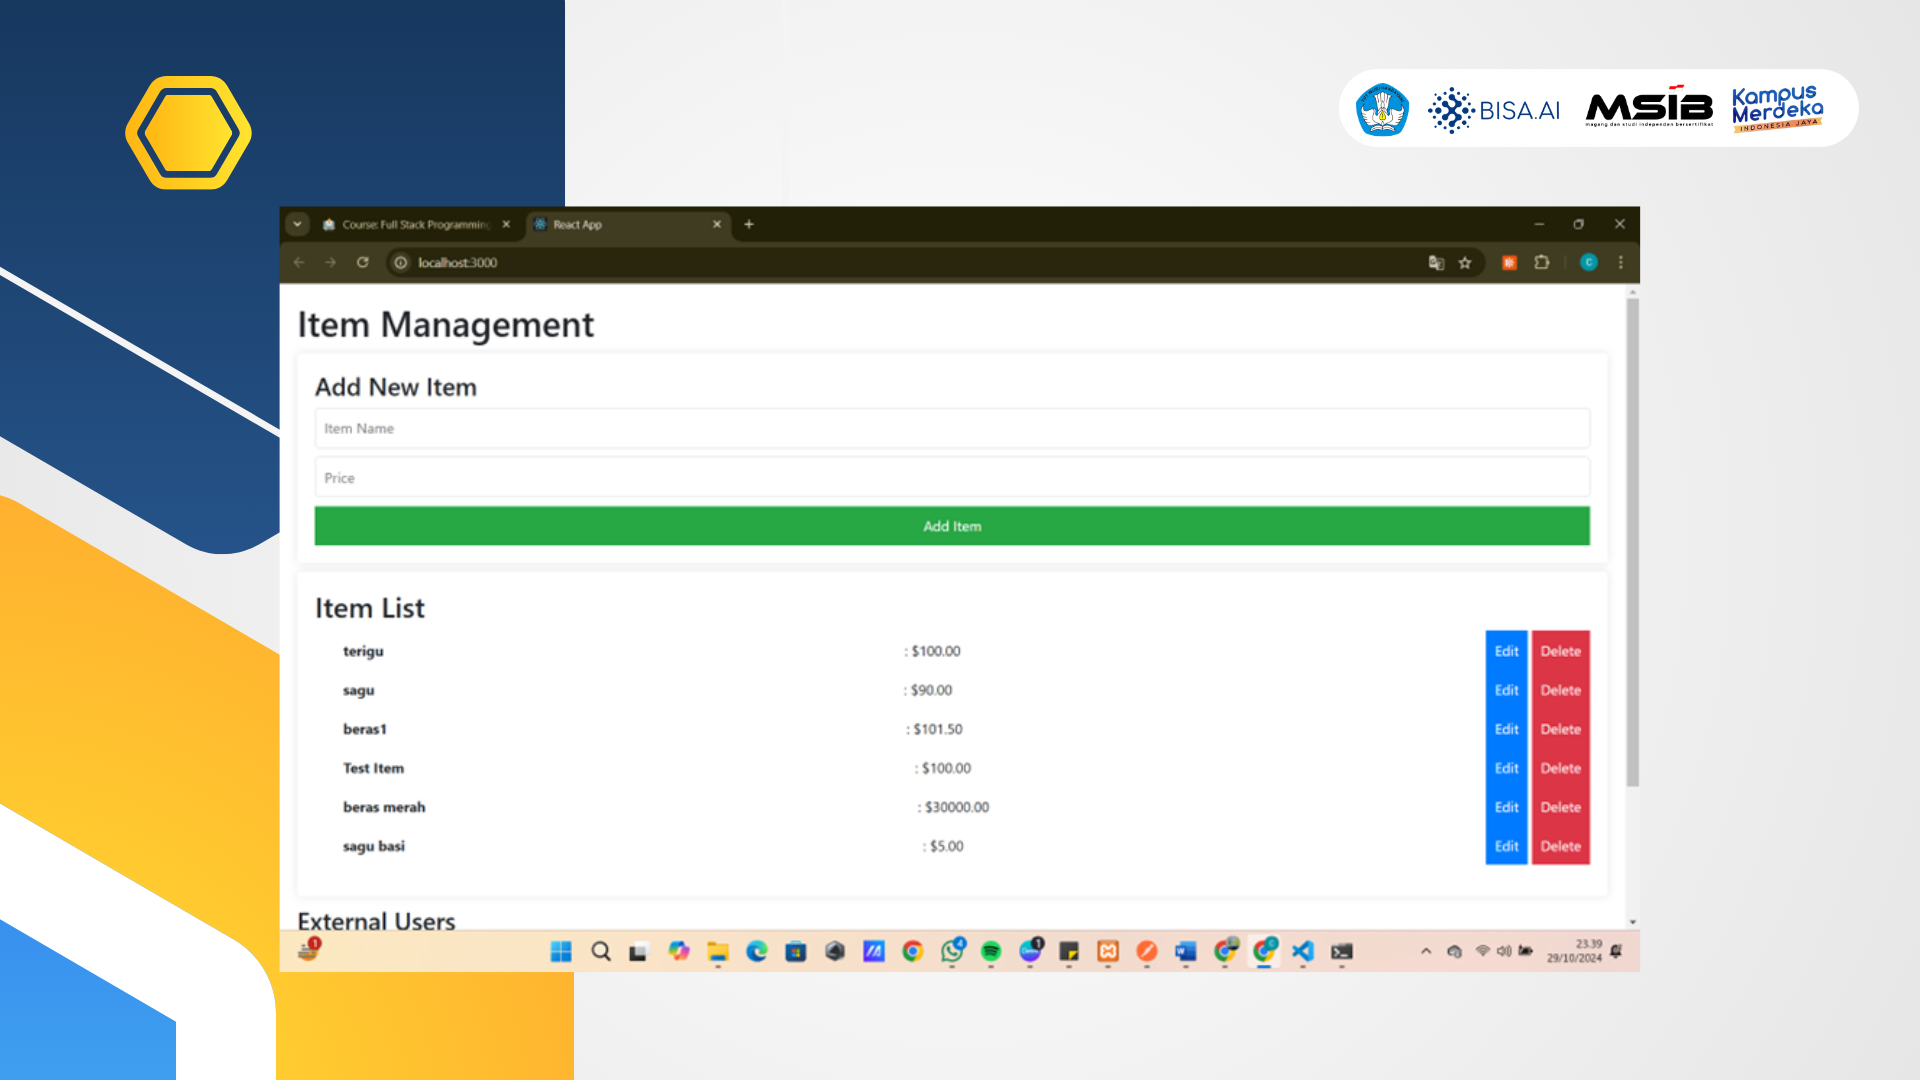The width and height of the screenshot is (1920, 1080).
Task: Reload the localhost page
Action: point(362,262)
